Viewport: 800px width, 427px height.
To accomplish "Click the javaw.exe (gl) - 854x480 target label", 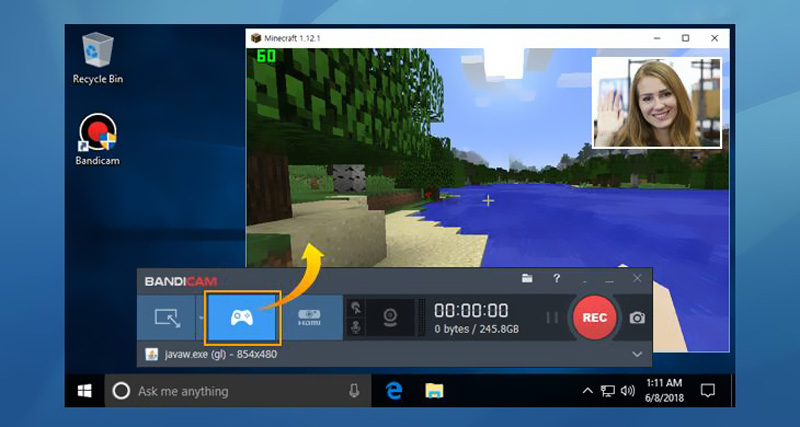I will click(x=220, y=354).
